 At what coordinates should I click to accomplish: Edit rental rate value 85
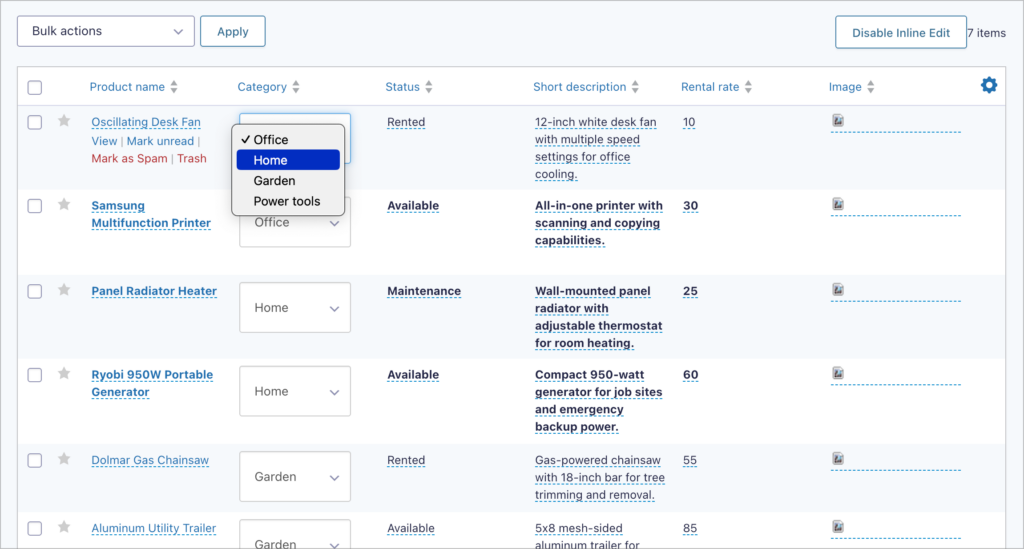click(x=690, y=528)
